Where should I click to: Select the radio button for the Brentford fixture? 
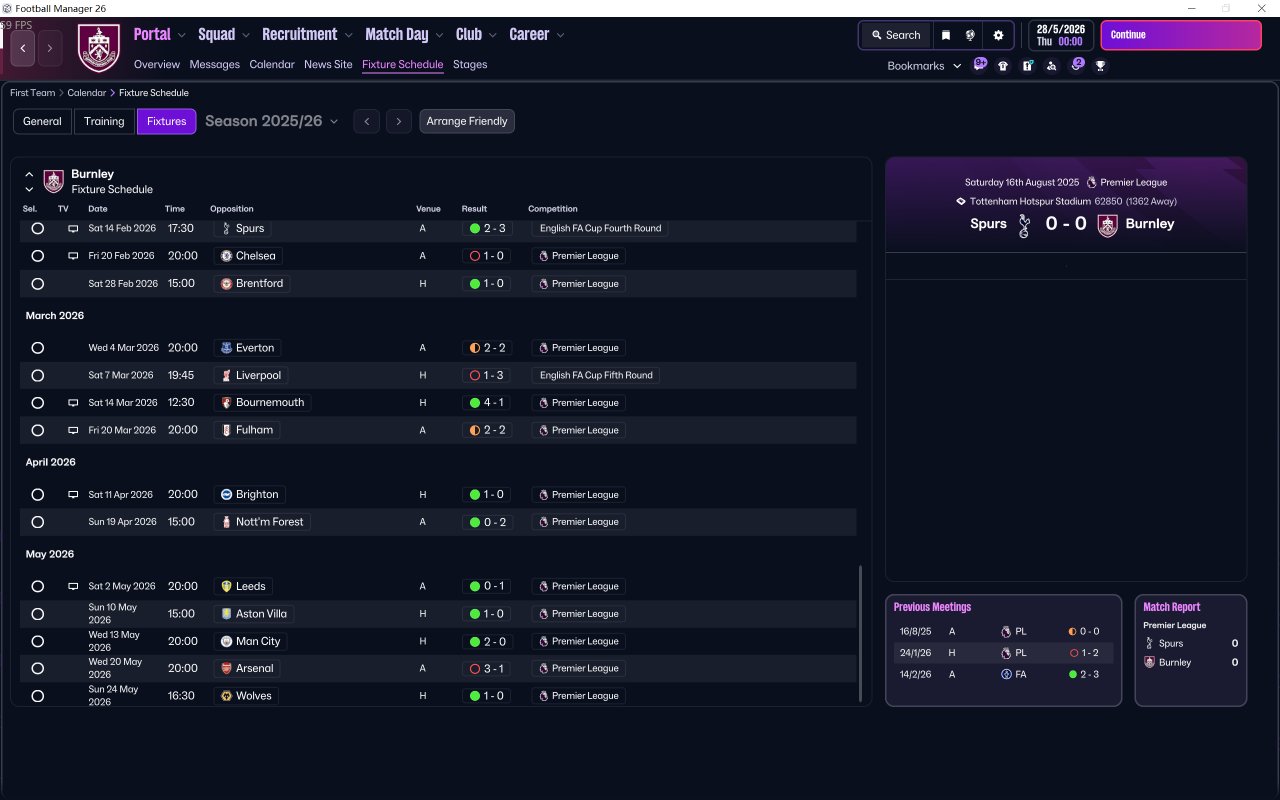coord(38,284)
